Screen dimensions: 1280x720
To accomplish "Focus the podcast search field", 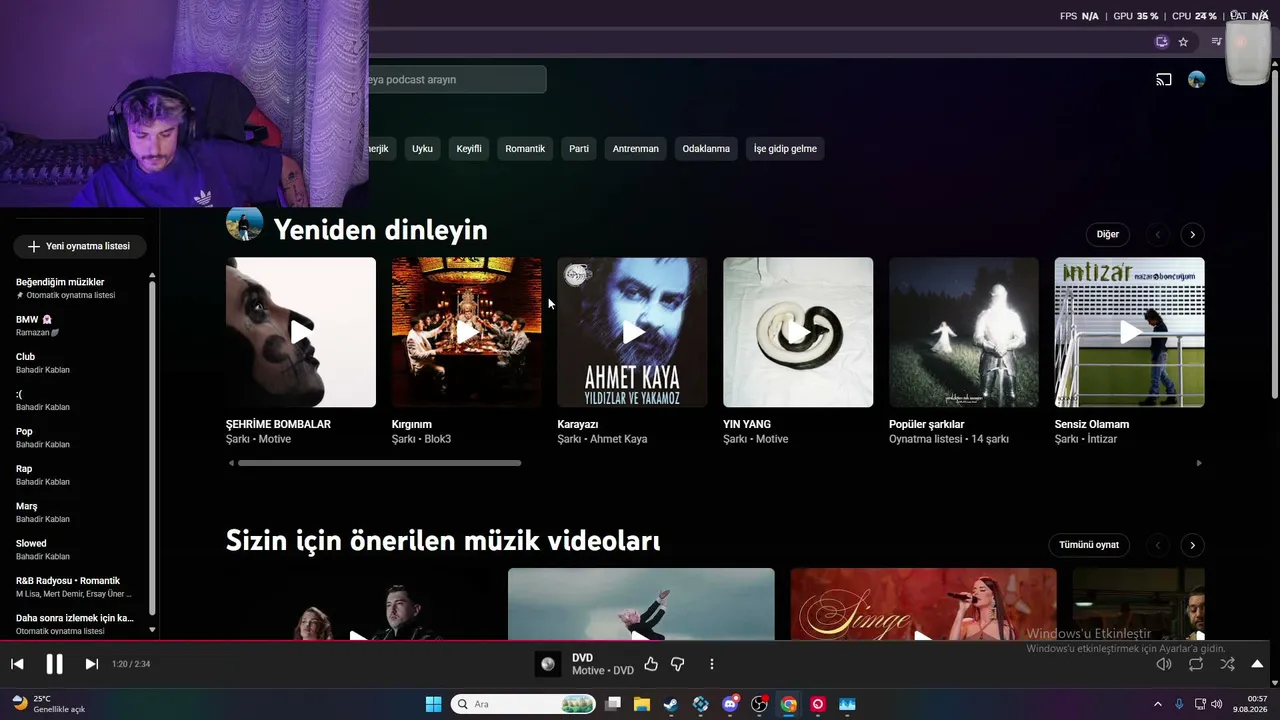I will (456, 80).
